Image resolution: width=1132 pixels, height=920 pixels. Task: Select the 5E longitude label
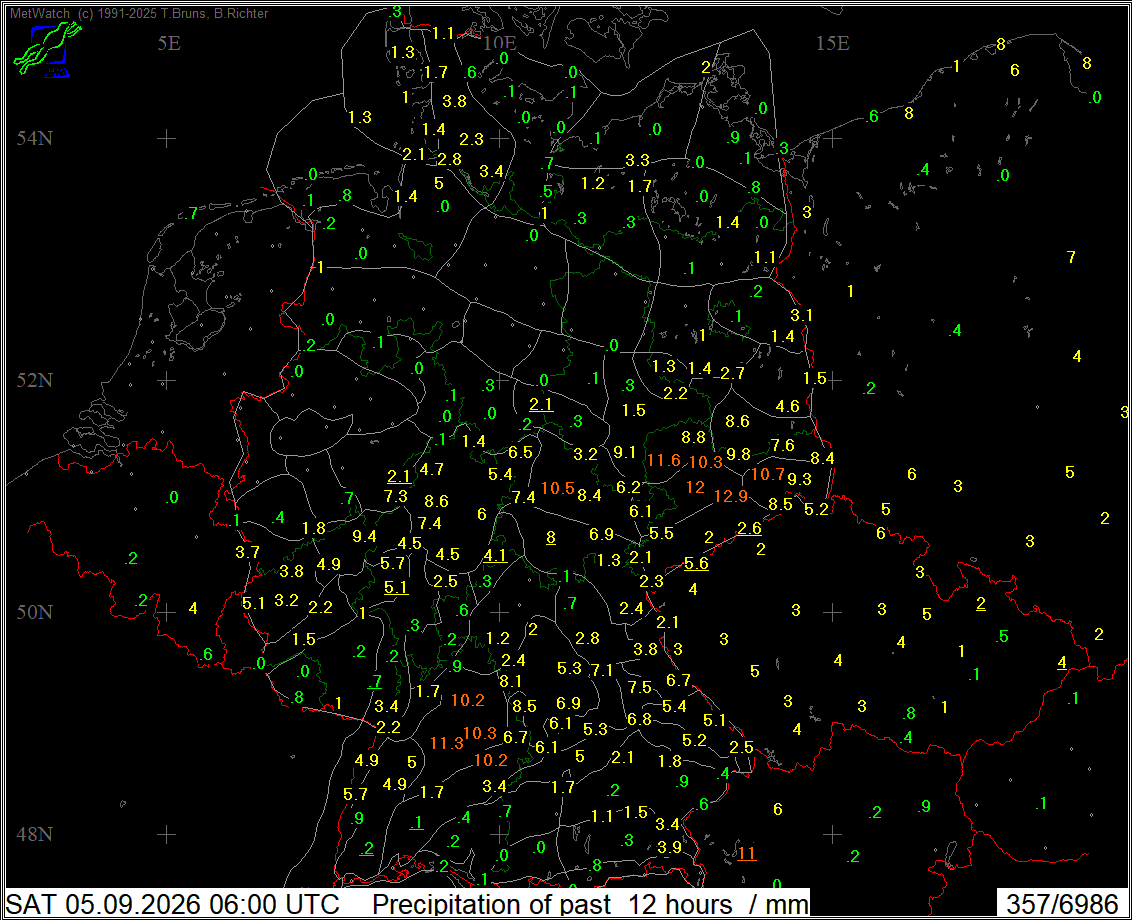click(169, 43)
